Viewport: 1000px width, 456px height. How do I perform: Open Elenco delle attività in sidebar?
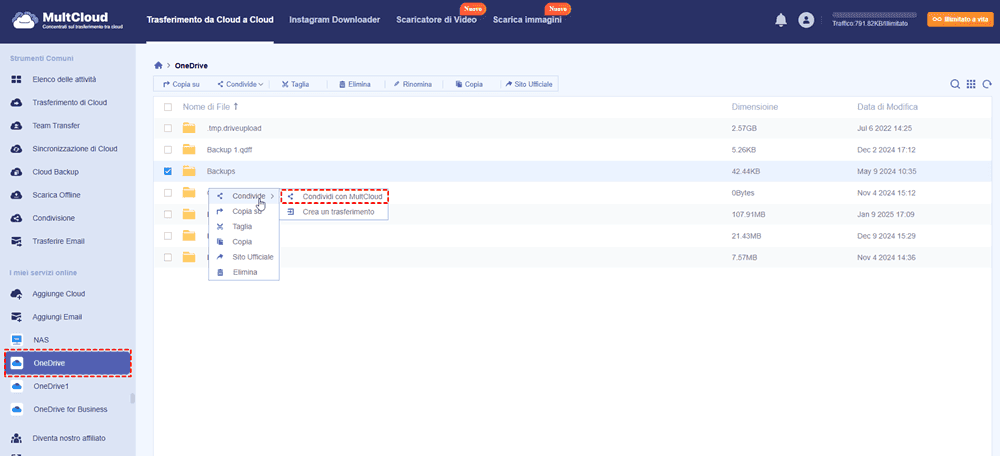click(x=64, y=80)
